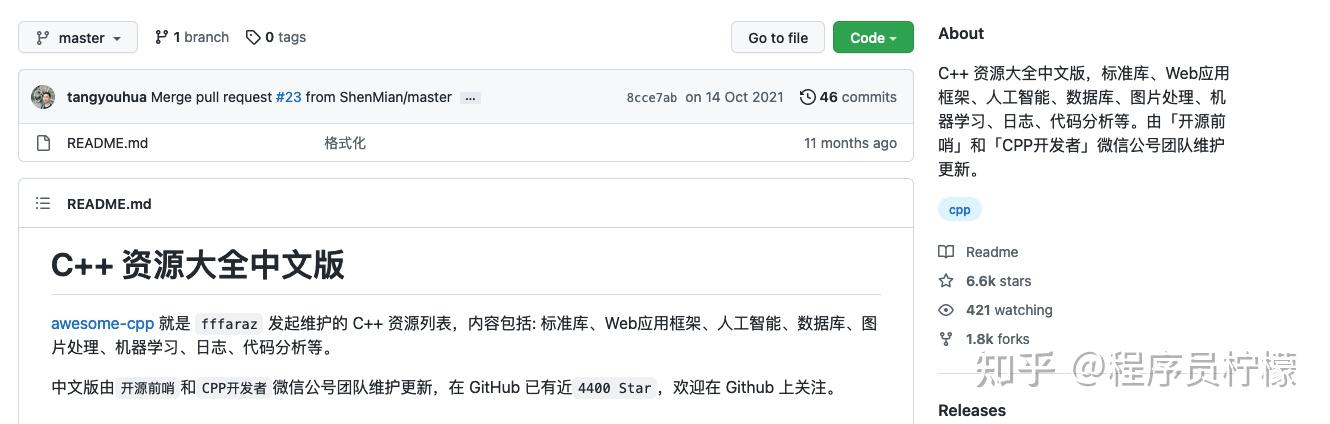
Task: Open the master branch dropdown
Action: tap(78, 38)
